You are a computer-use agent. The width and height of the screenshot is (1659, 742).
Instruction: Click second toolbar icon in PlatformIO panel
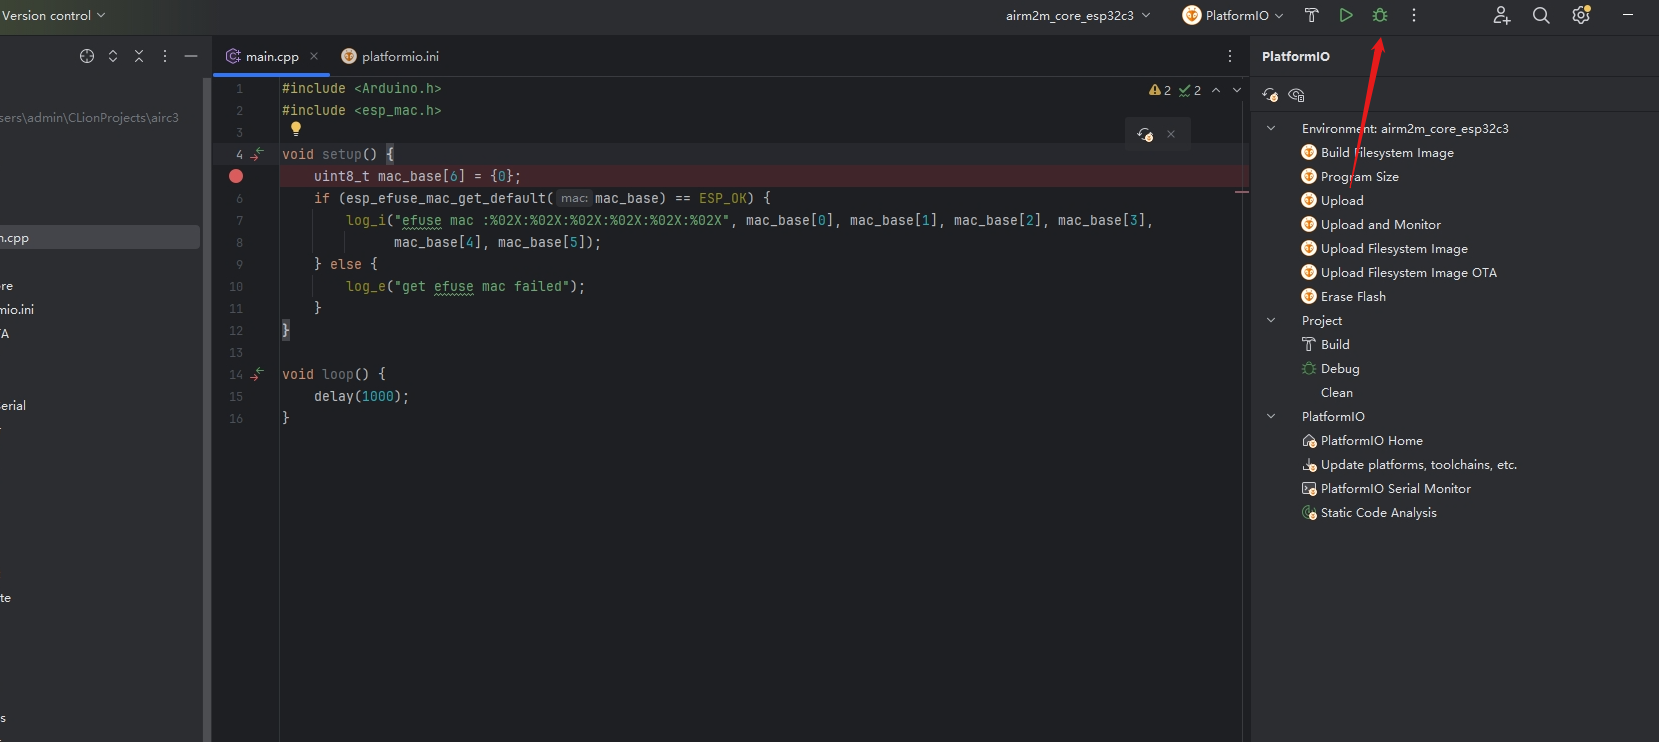click(x=1297, y=95)
